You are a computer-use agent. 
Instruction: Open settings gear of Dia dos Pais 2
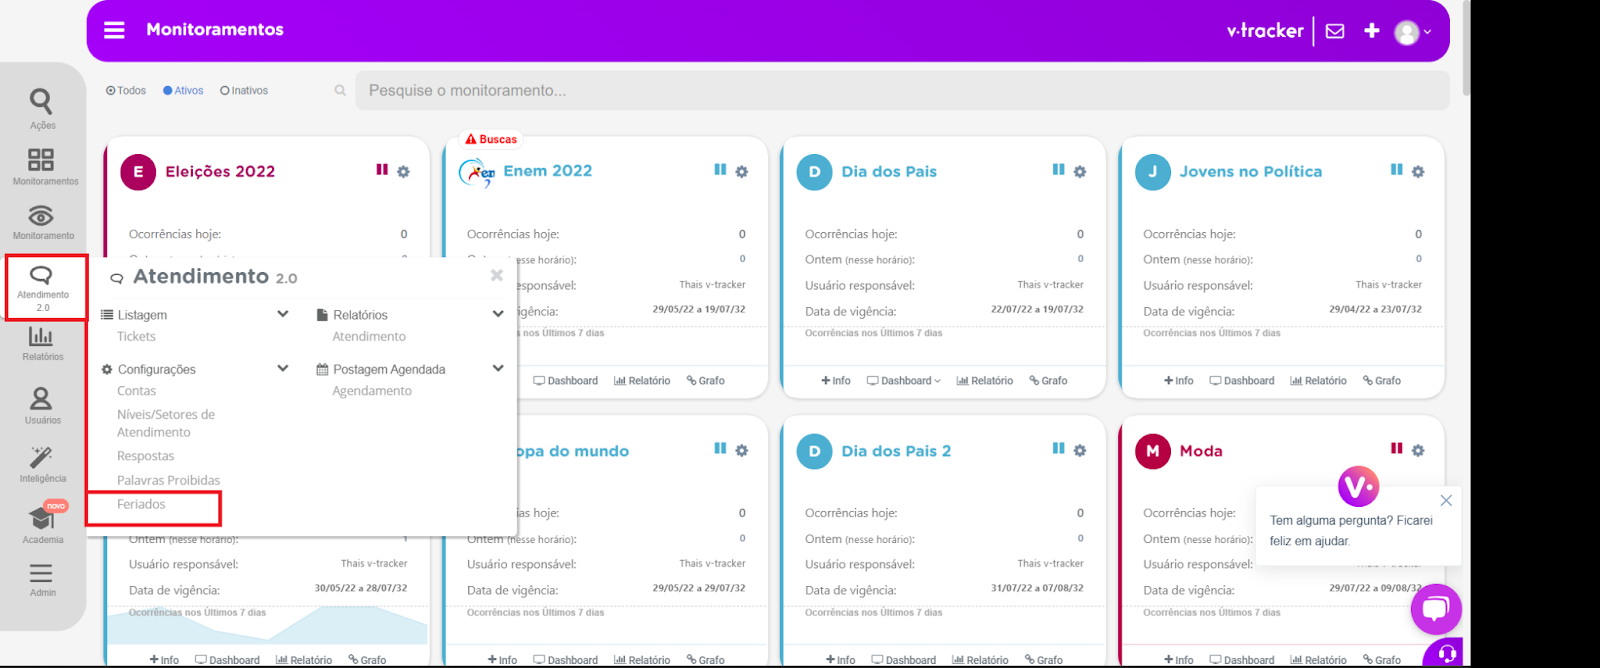click(1080, 451)
